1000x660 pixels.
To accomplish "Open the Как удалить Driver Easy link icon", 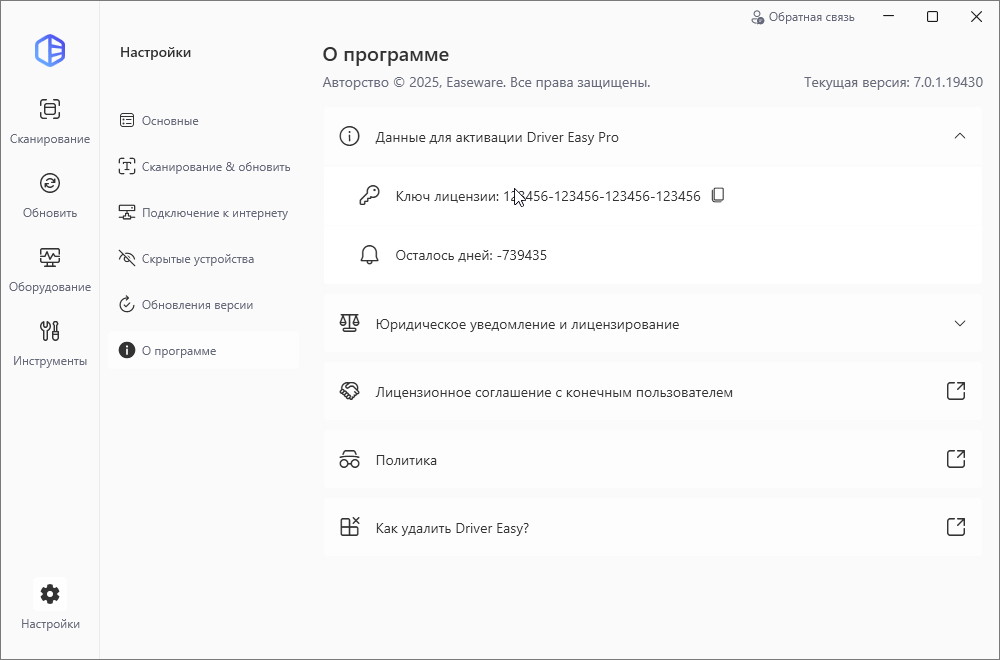I will (x=955, y=527).
